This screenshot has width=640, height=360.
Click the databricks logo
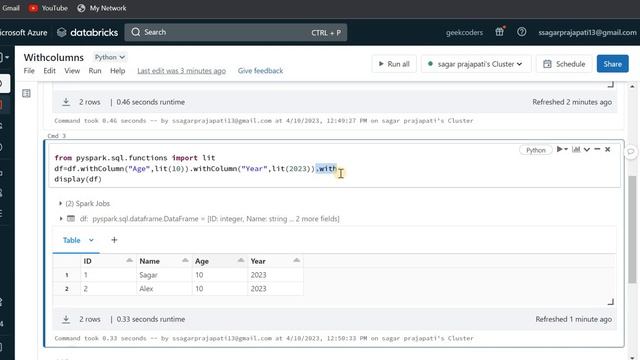click(x=87, y=32)
